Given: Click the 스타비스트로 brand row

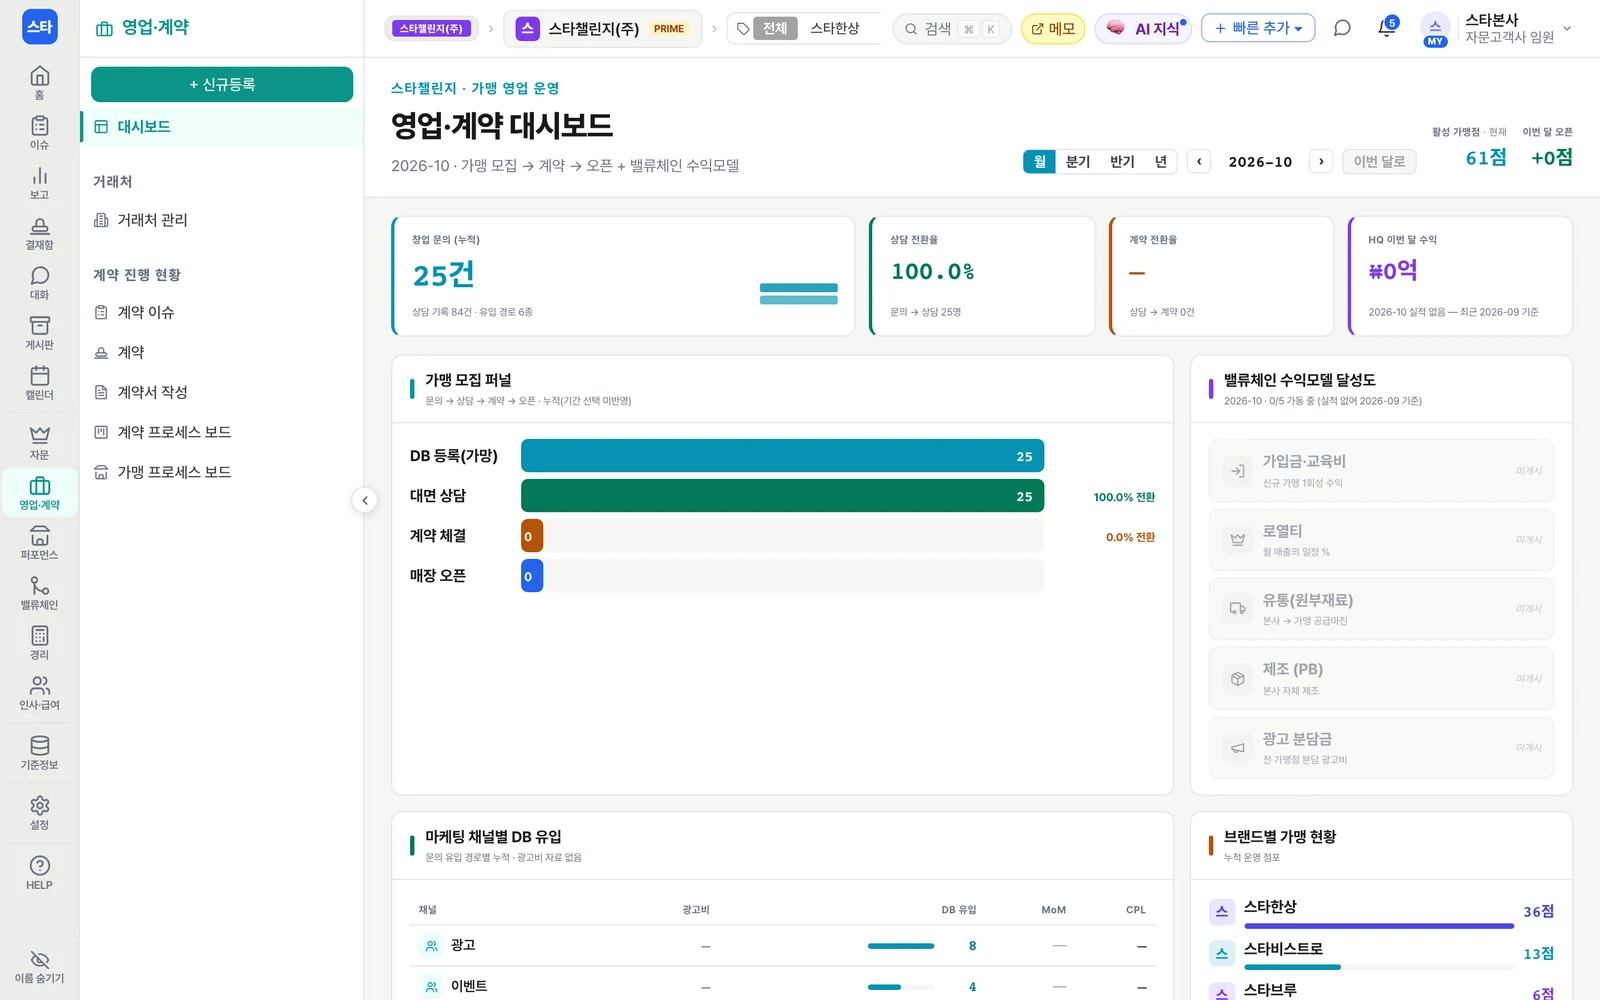Looking at the screenshot, I should (1381, 953).
